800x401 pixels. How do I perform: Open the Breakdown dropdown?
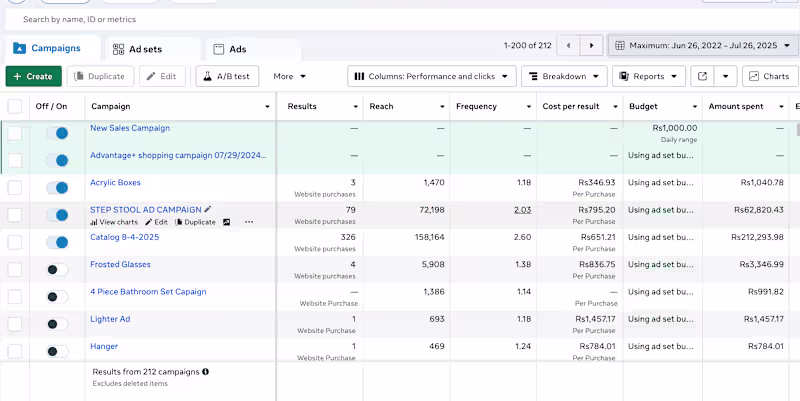tap(564, 76)
